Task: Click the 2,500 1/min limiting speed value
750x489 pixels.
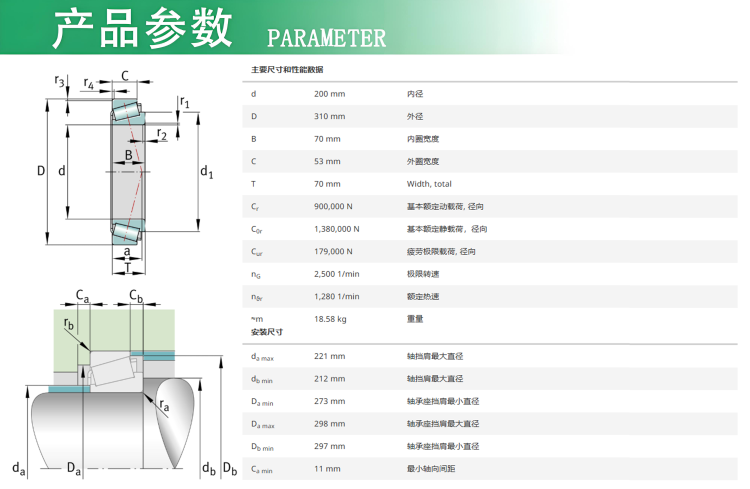Action: coord(336,274)
